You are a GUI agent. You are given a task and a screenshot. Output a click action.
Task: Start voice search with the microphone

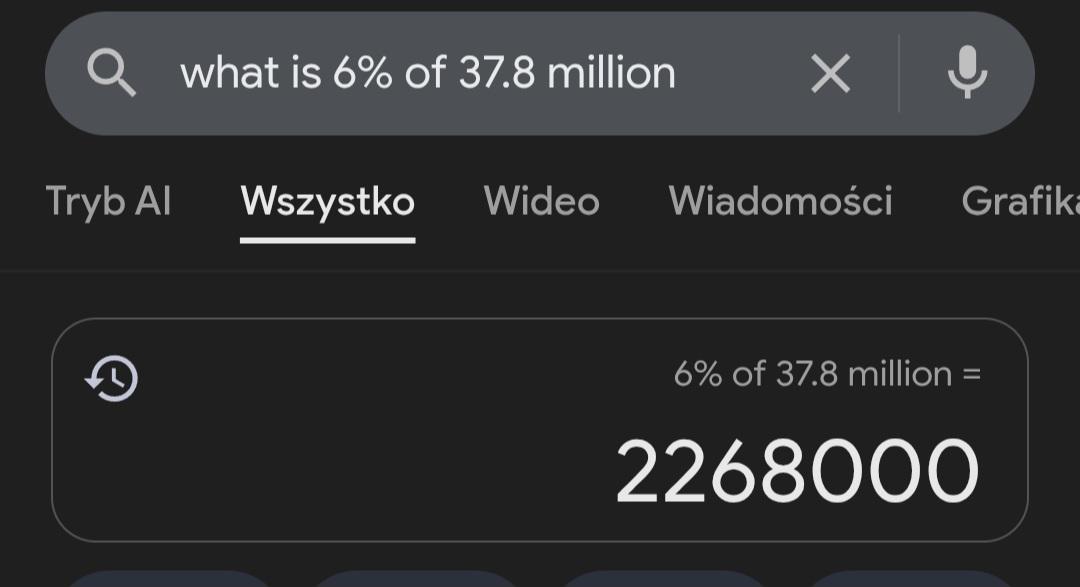point(967,73)
